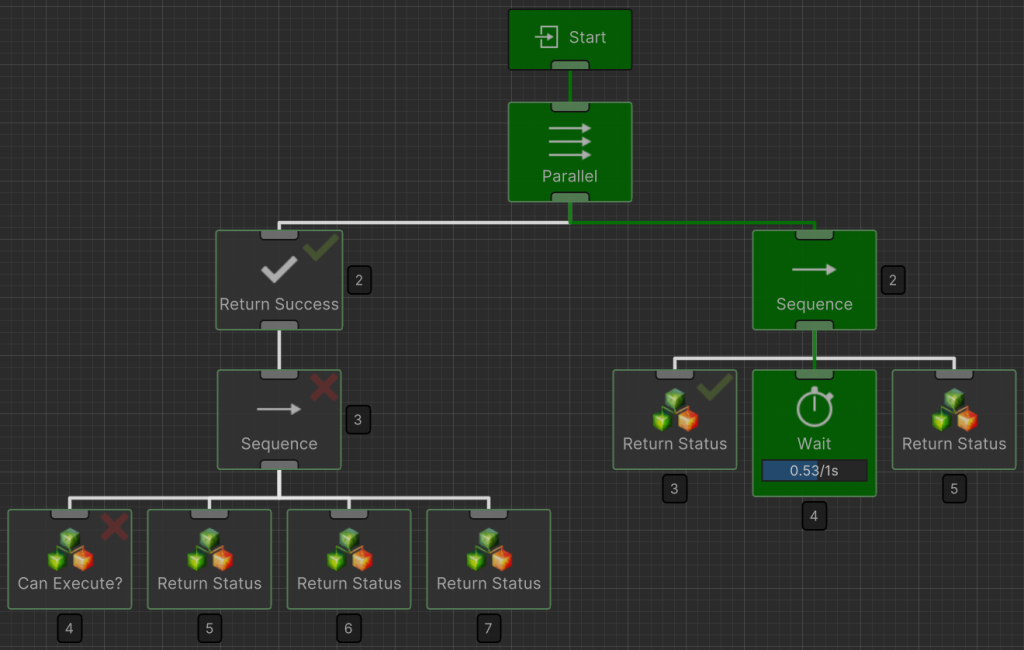The height and width of the screenshot is (650, 1024).
Task: Click the index badge numbered 6
Action: point(349,629)
